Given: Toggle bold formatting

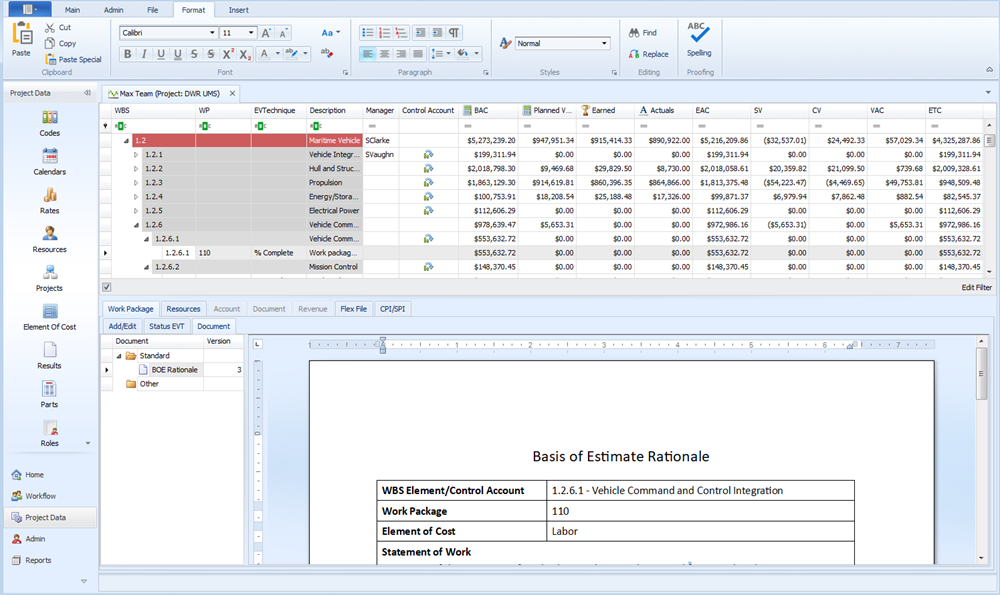Looking at the screenshot, I should (x=126, y=54).
